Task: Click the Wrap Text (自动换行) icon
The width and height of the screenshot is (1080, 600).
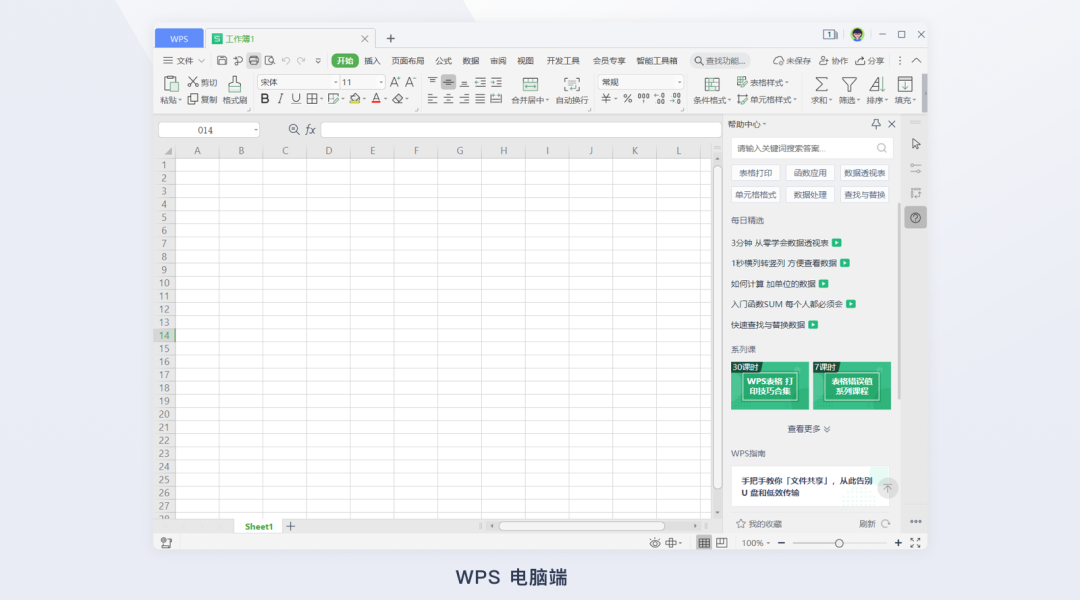Action: (571, 84)
